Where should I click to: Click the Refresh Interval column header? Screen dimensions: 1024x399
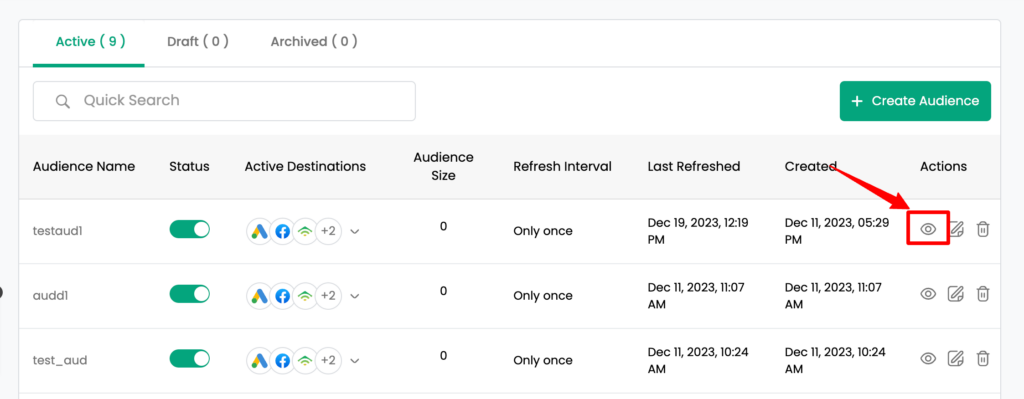click(x=562, y=167)
